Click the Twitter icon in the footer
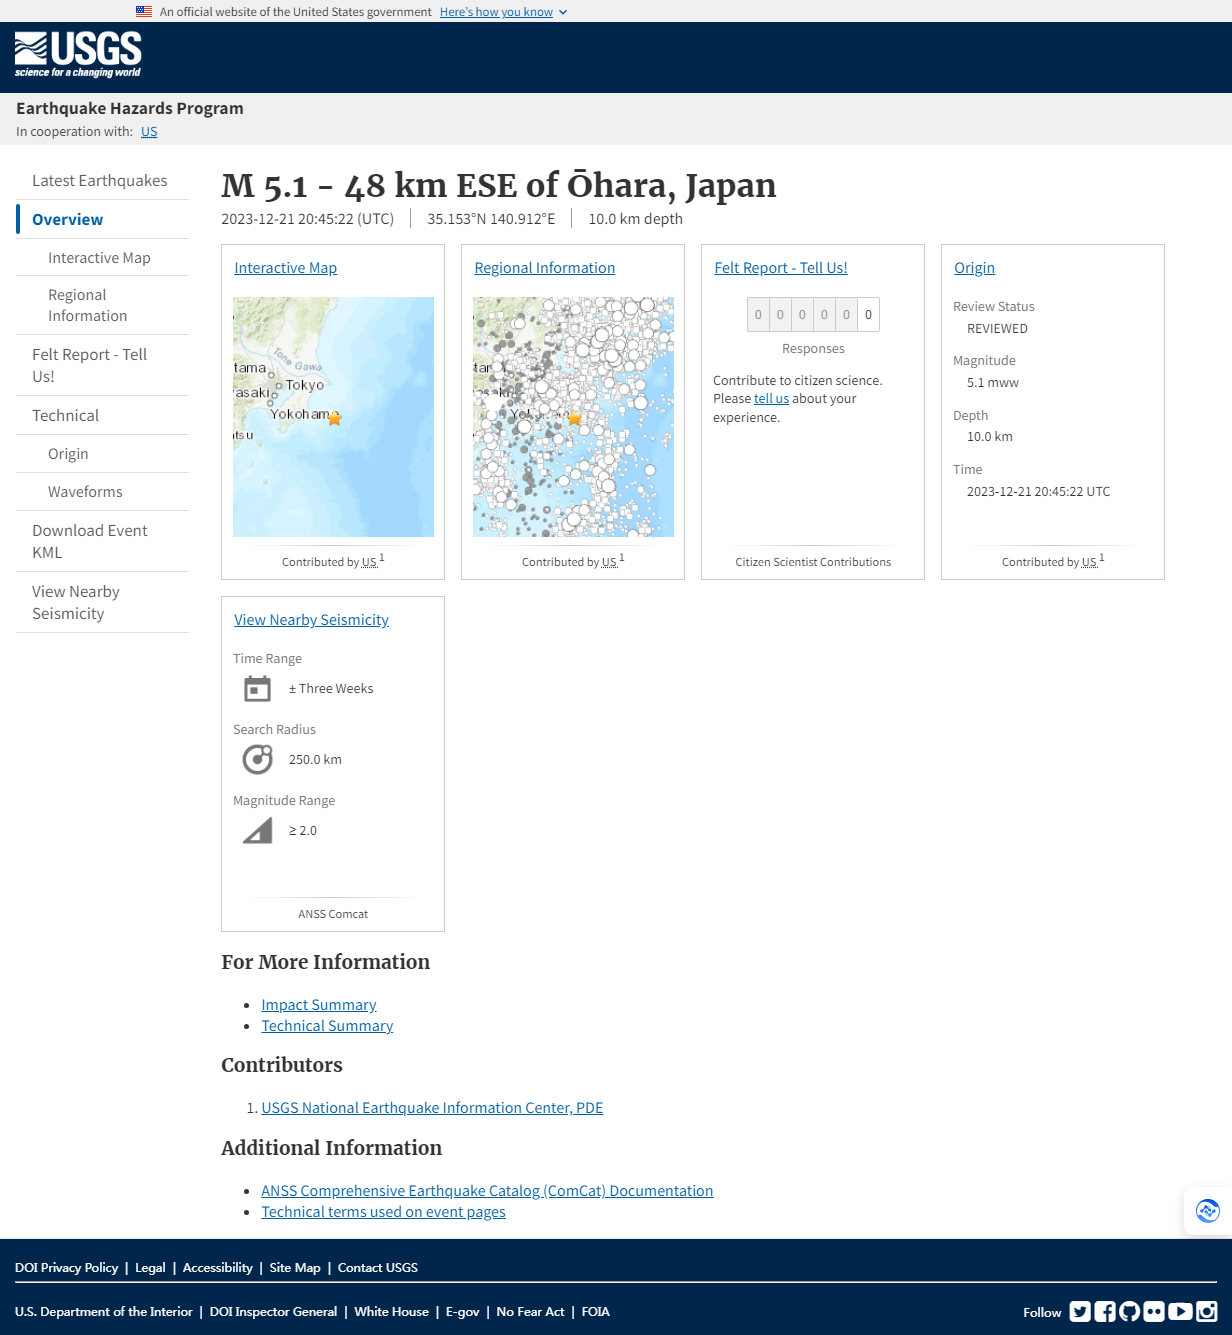1232x1335 pixels. pos(1080,1311)
